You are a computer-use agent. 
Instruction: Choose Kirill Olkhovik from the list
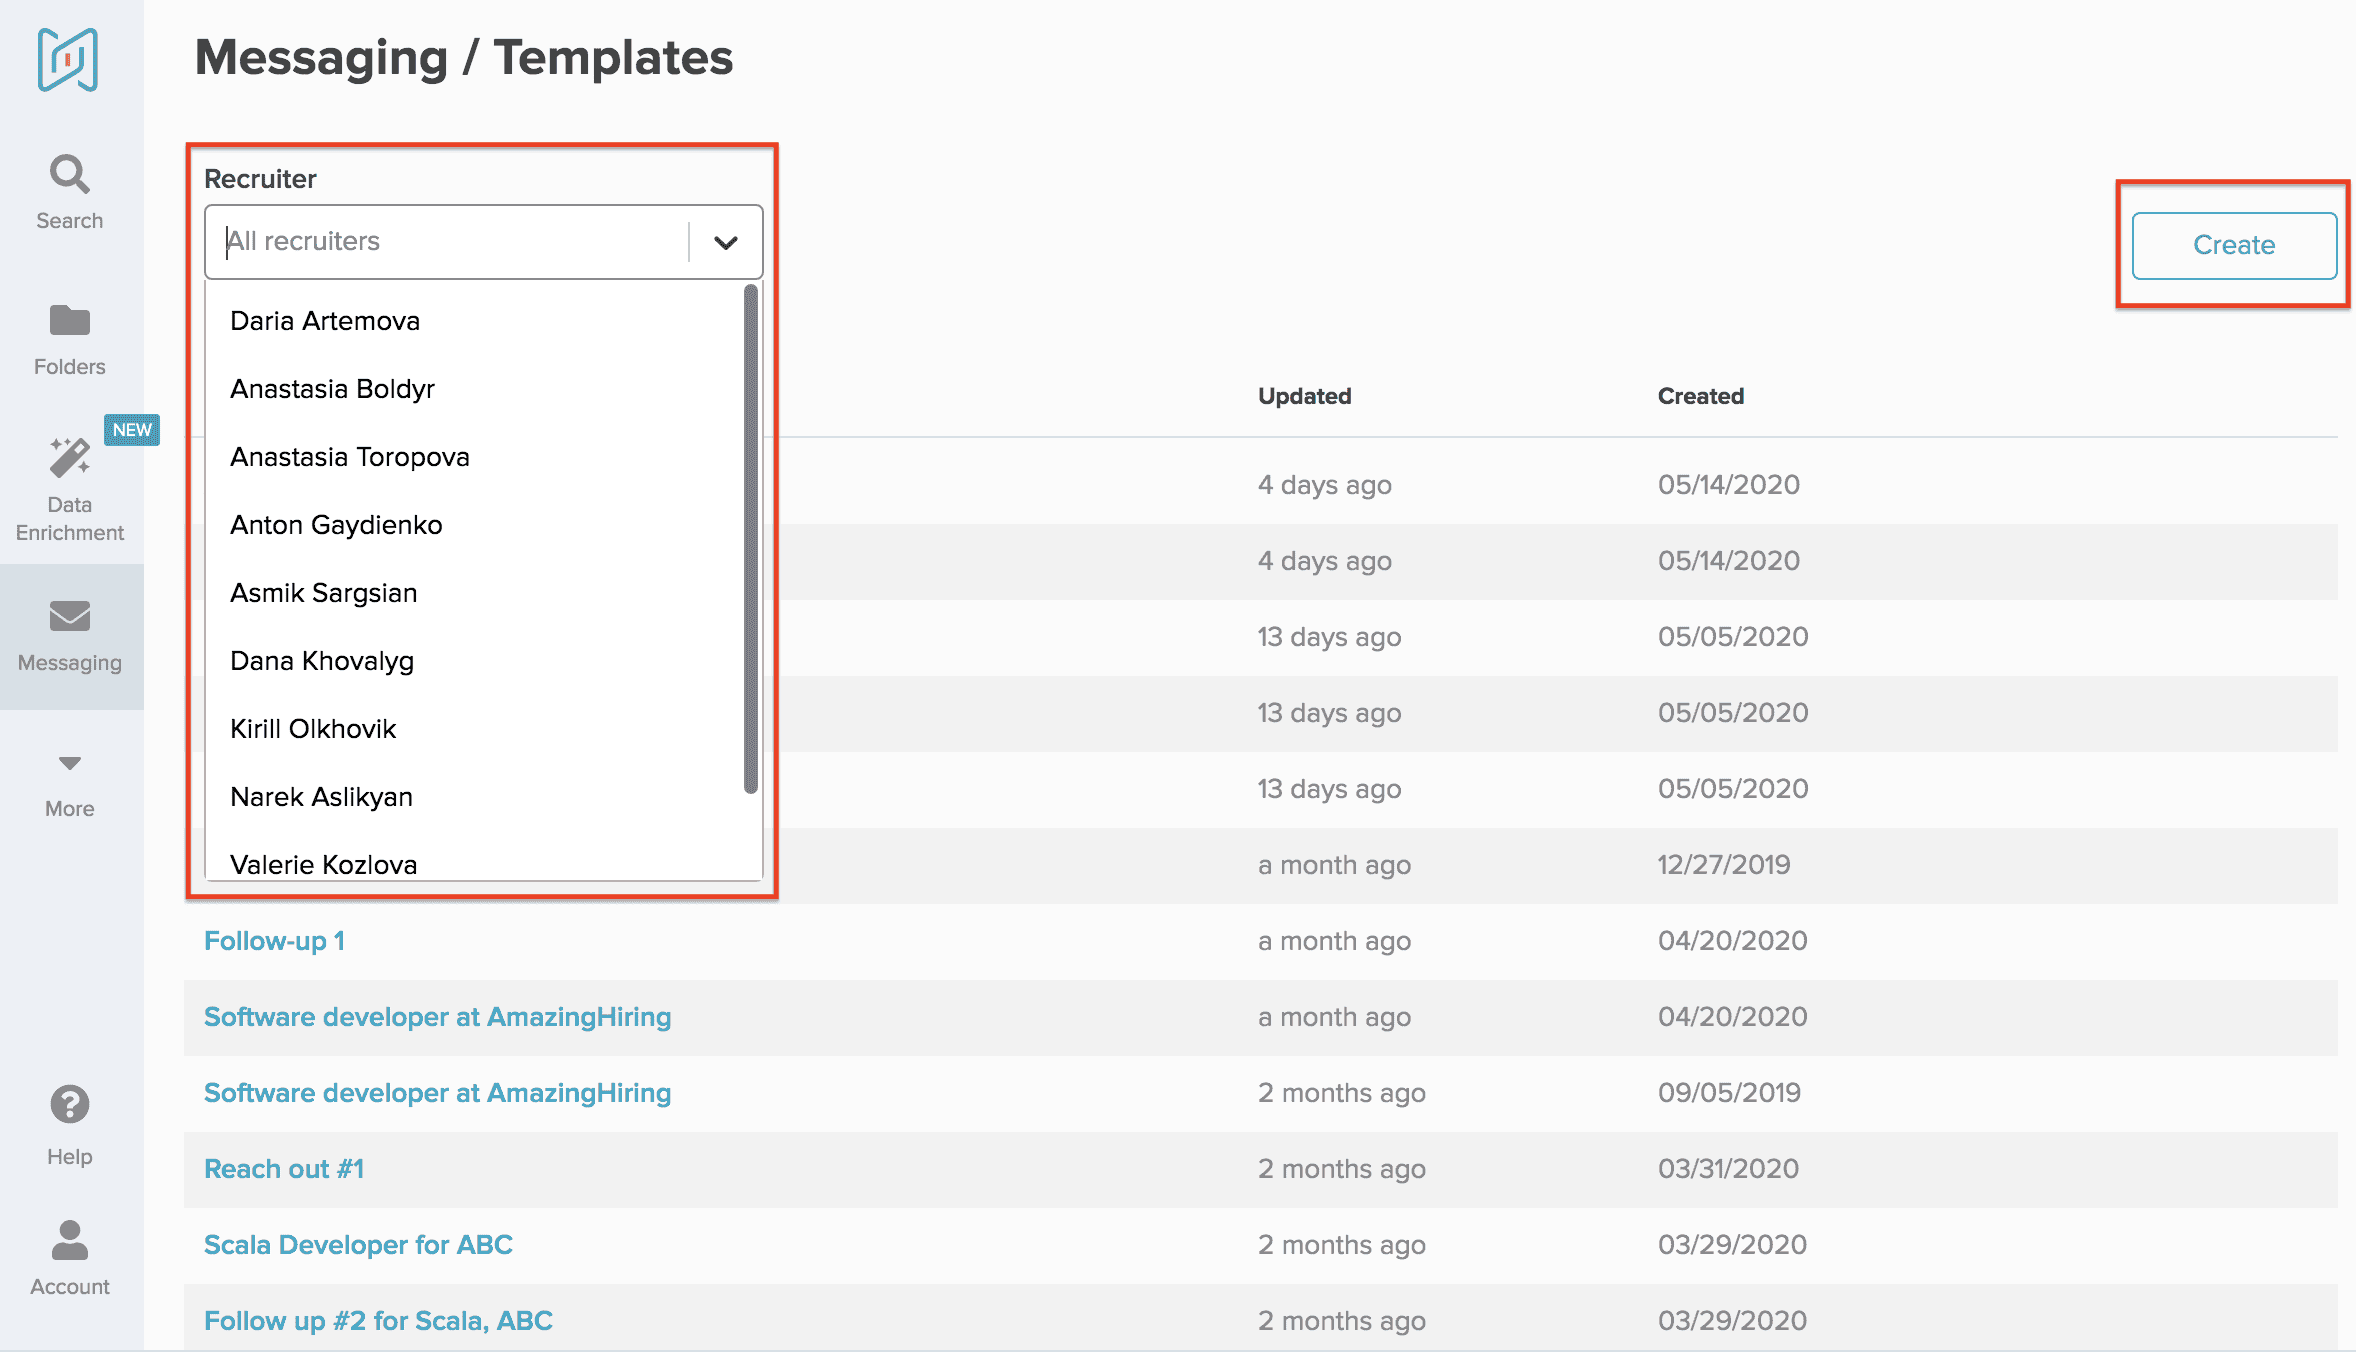coord(313,729)
